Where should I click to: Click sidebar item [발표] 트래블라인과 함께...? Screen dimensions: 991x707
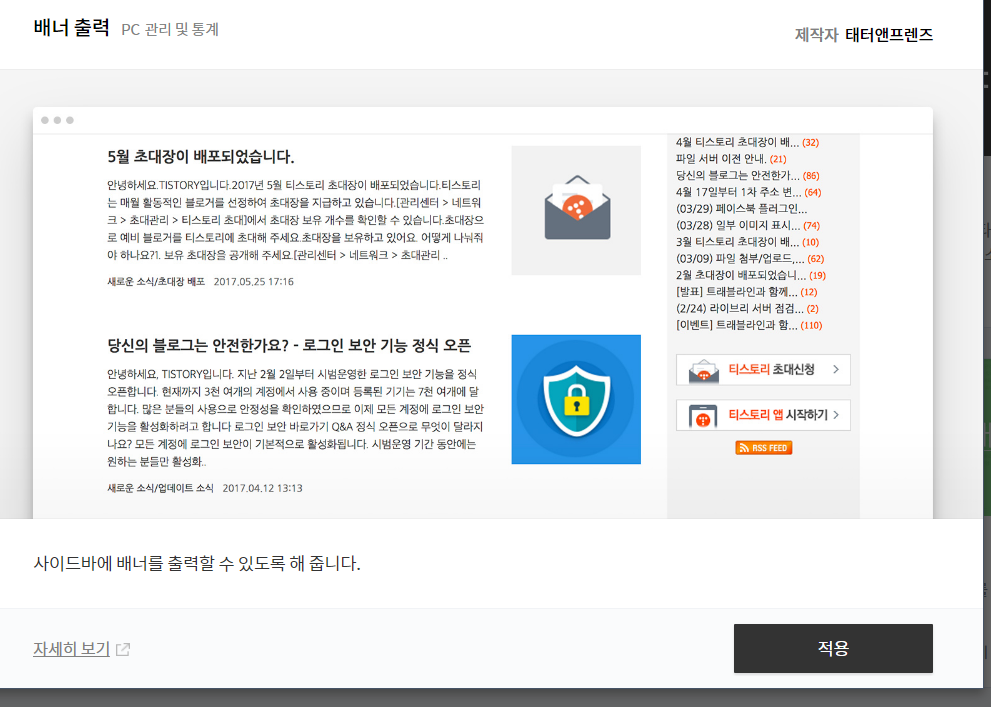click(736, 292)
